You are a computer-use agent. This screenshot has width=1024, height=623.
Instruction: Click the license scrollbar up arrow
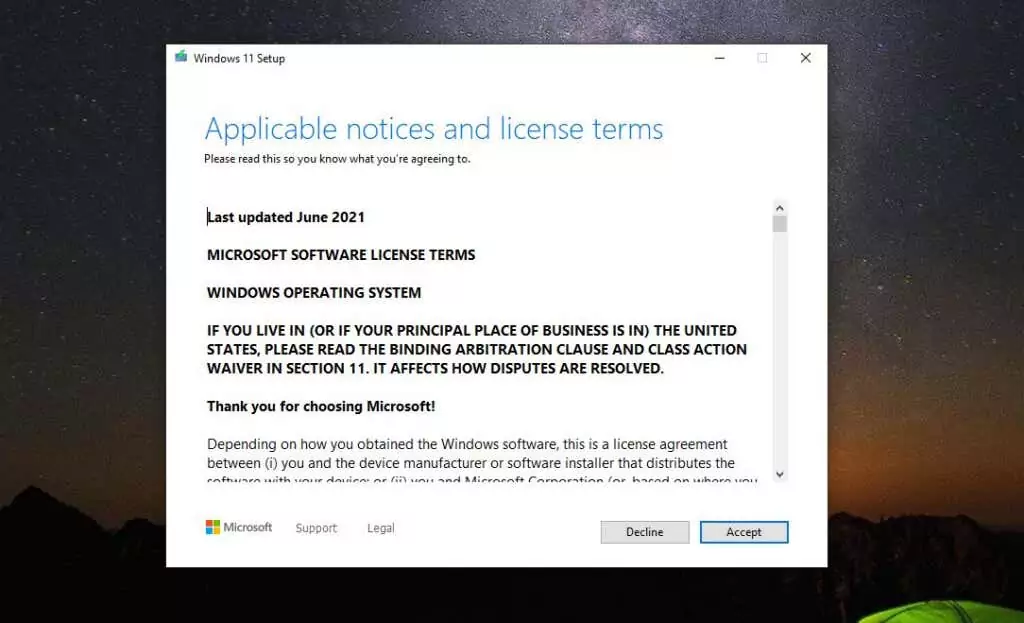779,208
